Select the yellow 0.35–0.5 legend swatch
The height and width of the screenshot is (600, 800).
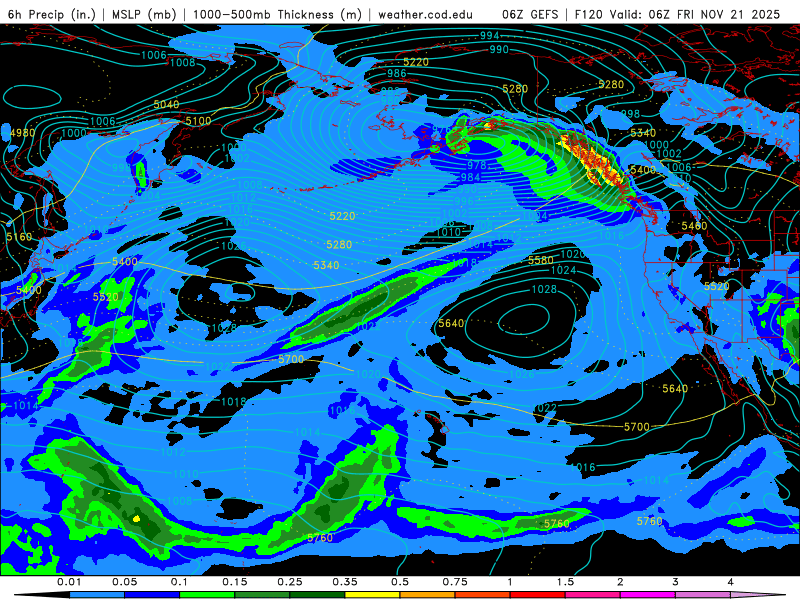(x=372, y=595)
